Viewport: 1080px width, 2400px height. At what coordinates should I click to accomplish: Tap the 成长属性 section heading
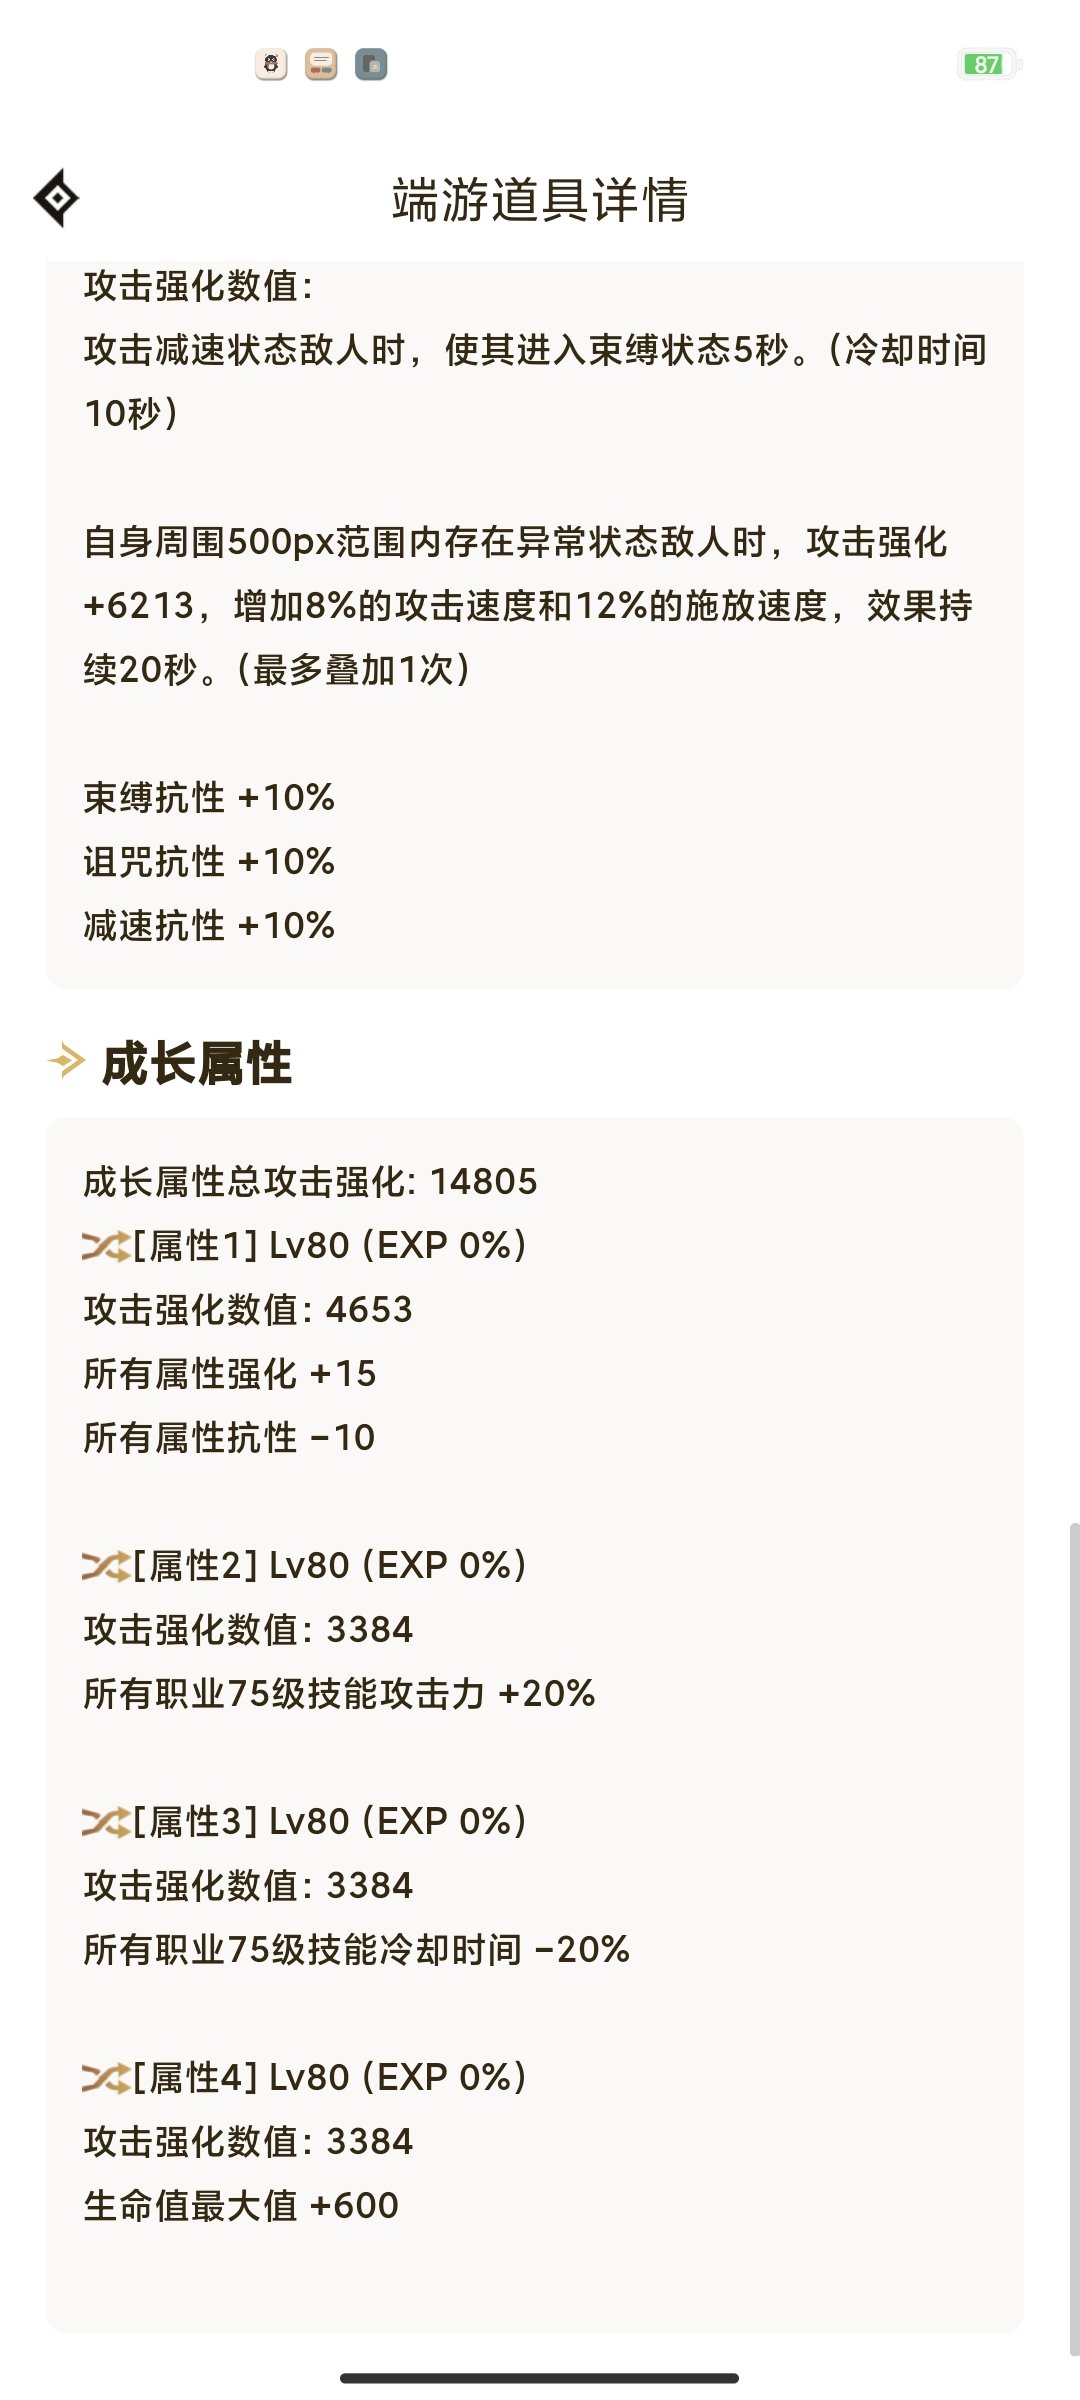[197, 1063]
